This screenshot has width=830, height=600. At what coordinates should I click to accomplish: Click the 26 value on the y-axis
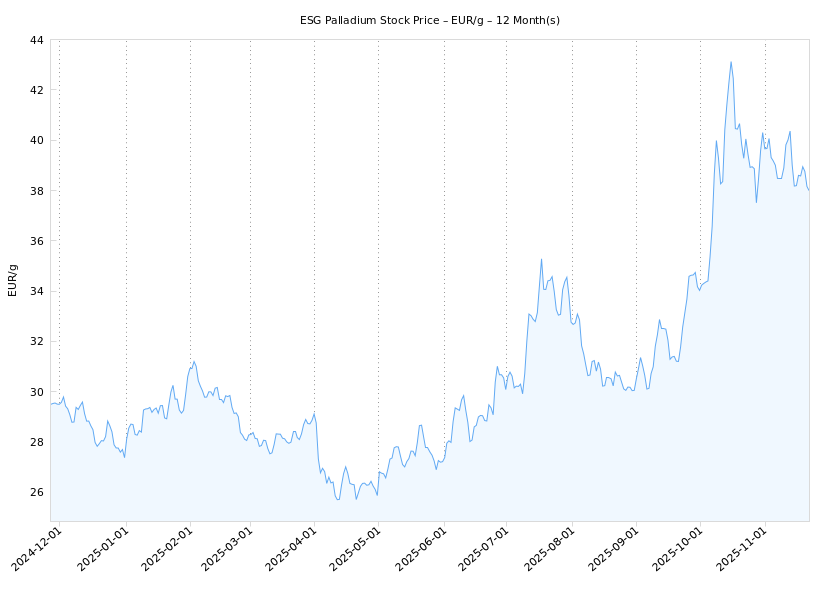pos(36,492)
